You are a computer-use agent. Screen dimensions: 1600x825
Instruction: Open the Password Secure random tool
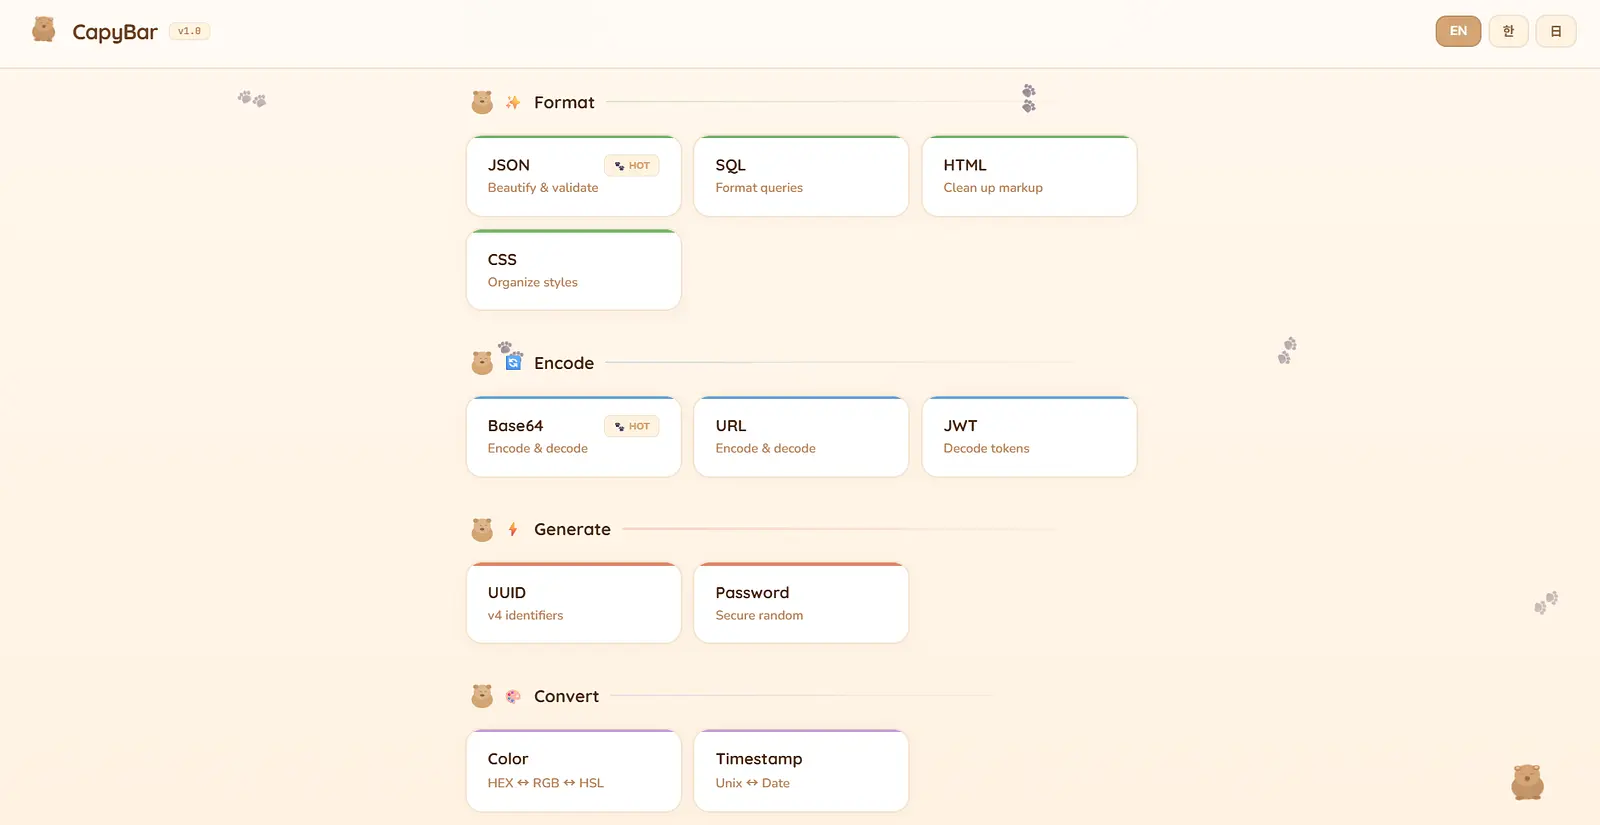tap(801, 603)
